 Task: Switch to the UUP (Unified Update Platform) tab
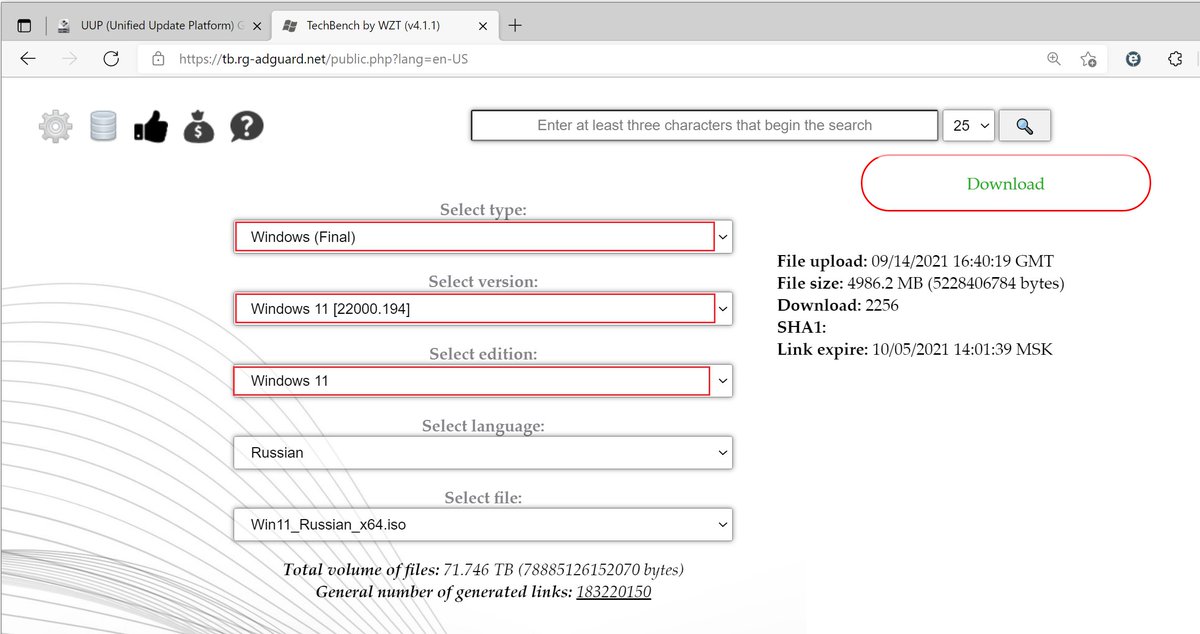(158, 25)
